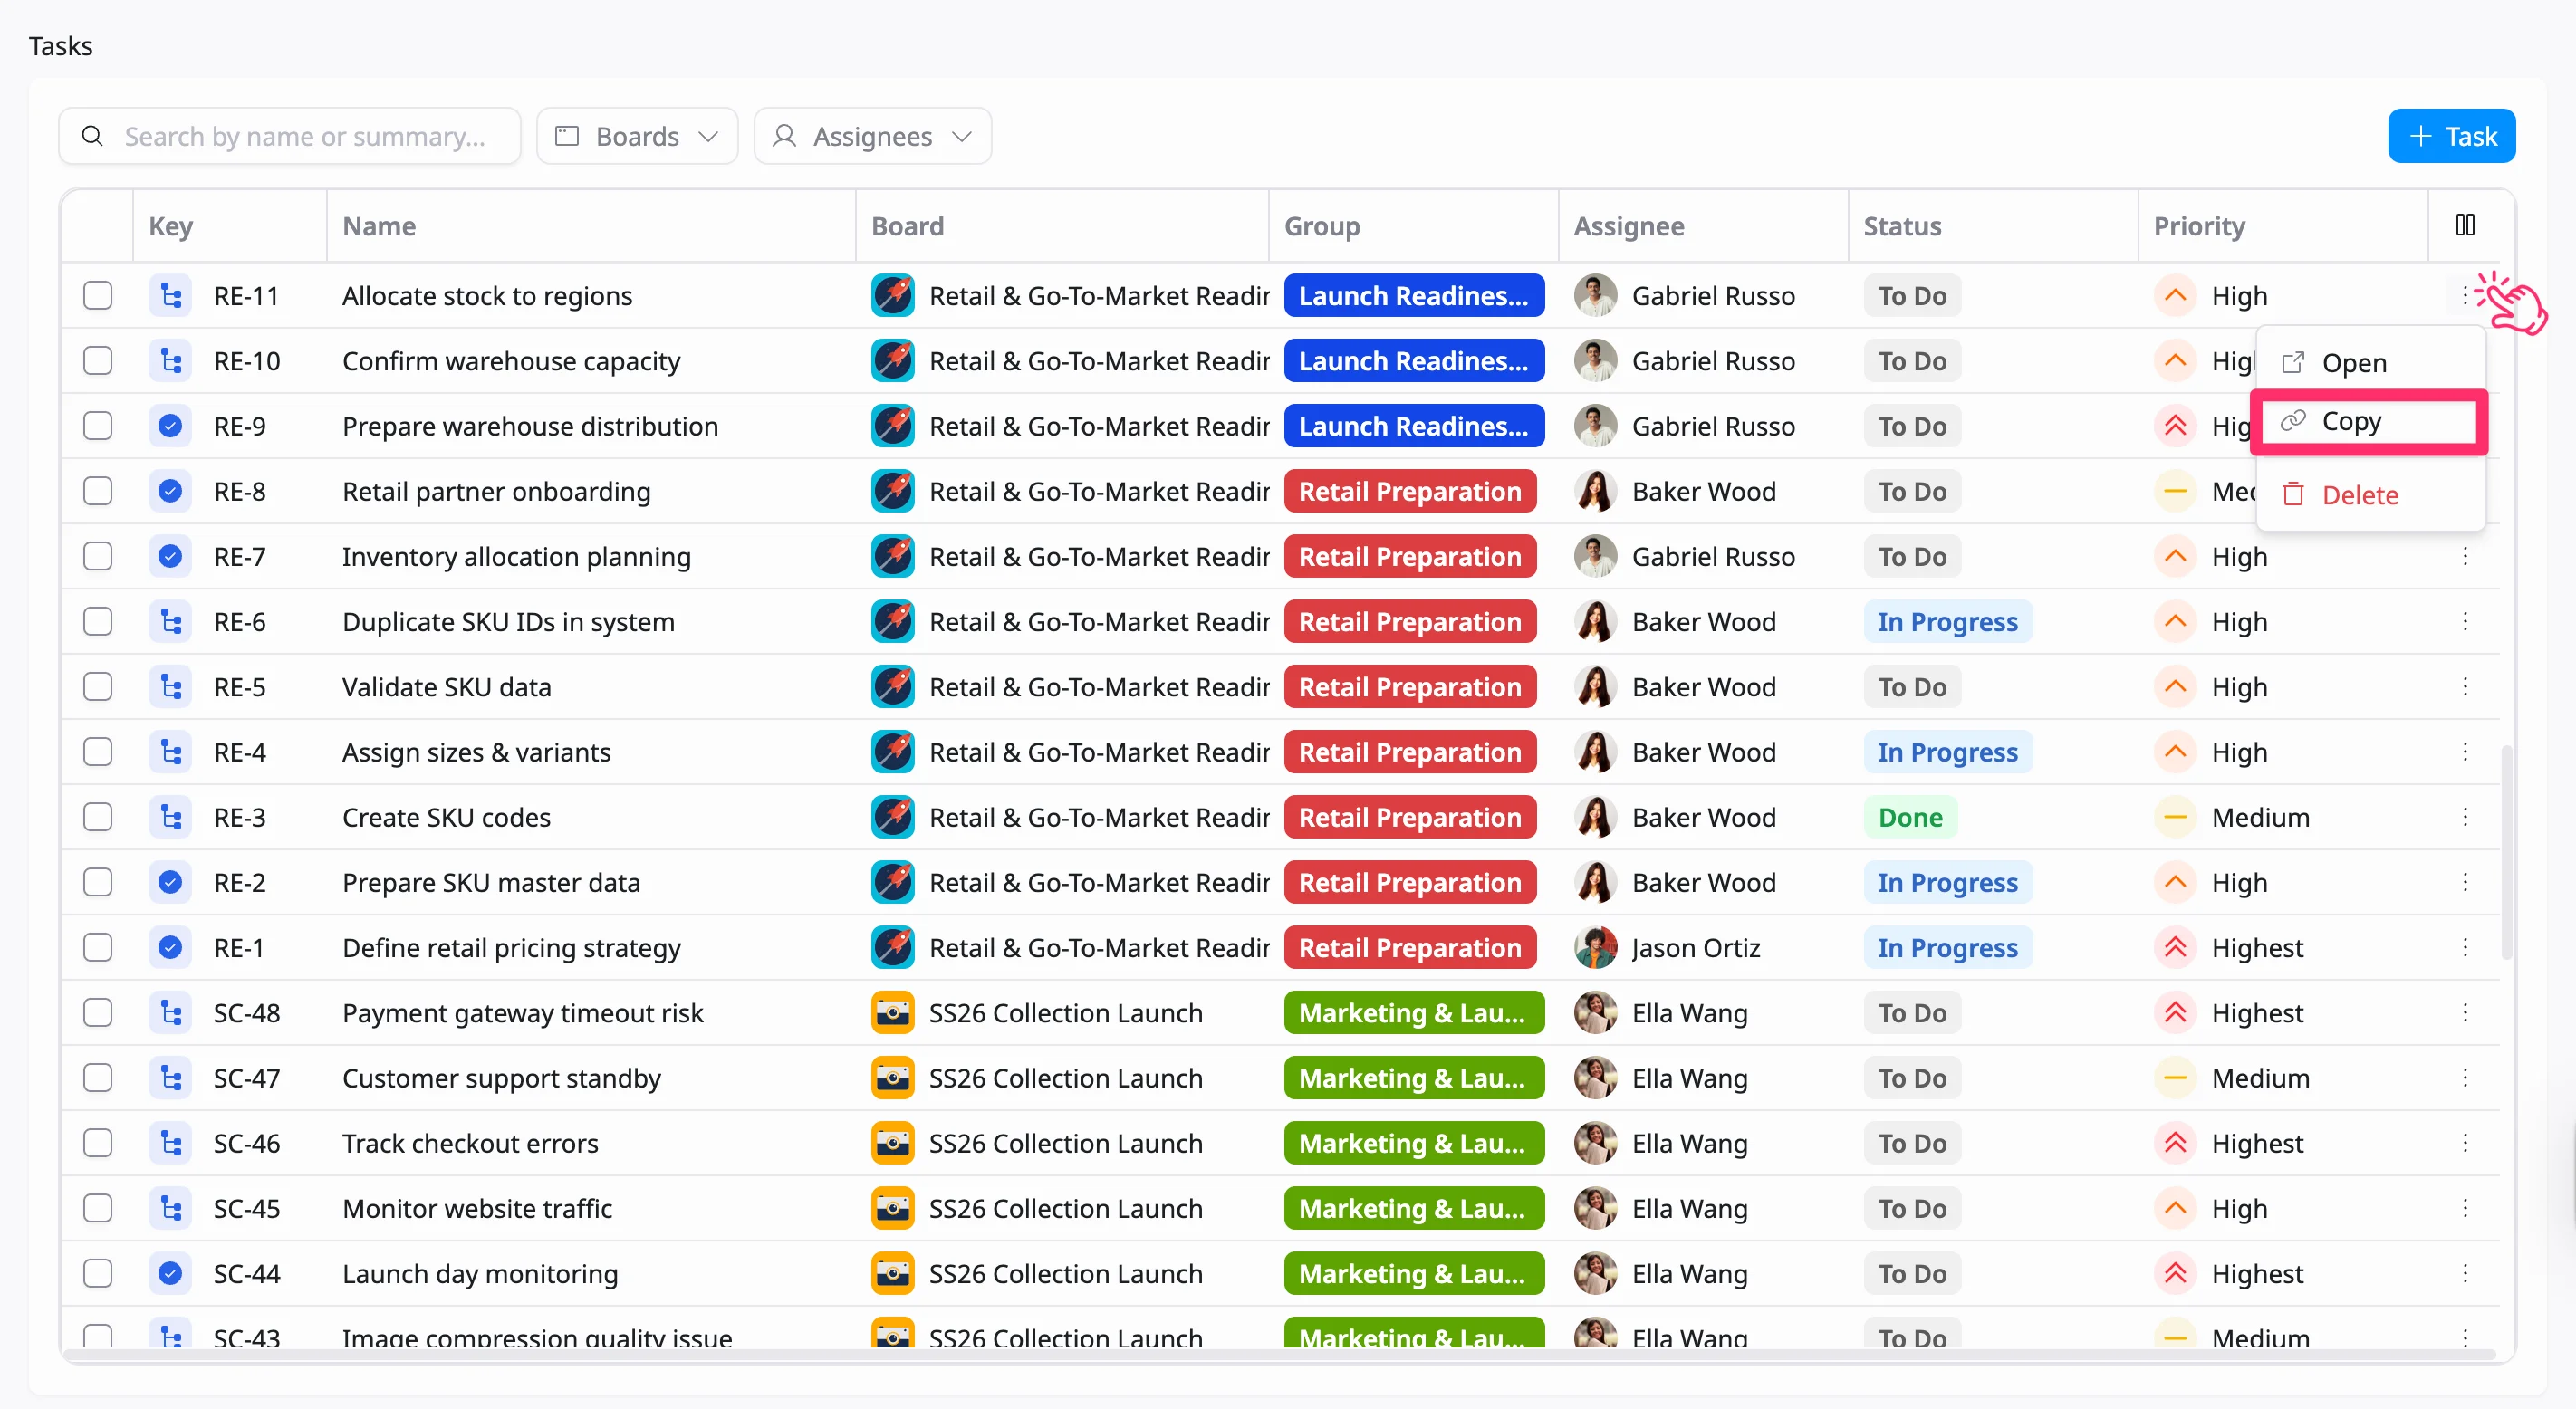Click Gabriel Russo's avatar in RE-7 row
Image resolution: width=2576 pixels, height=1409 pixels.
pyautogui.click(x=1595, y=557)
